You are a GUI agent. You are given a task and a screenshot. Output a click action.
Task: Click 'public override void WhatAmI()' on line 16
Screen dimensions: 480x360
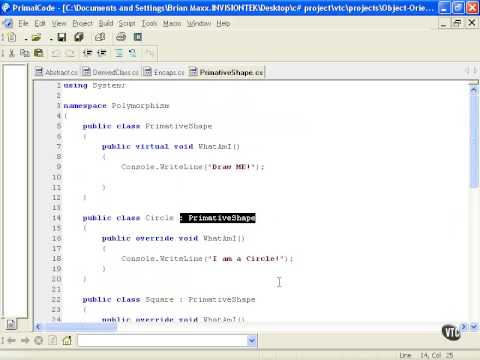click(x=173, y=238)
